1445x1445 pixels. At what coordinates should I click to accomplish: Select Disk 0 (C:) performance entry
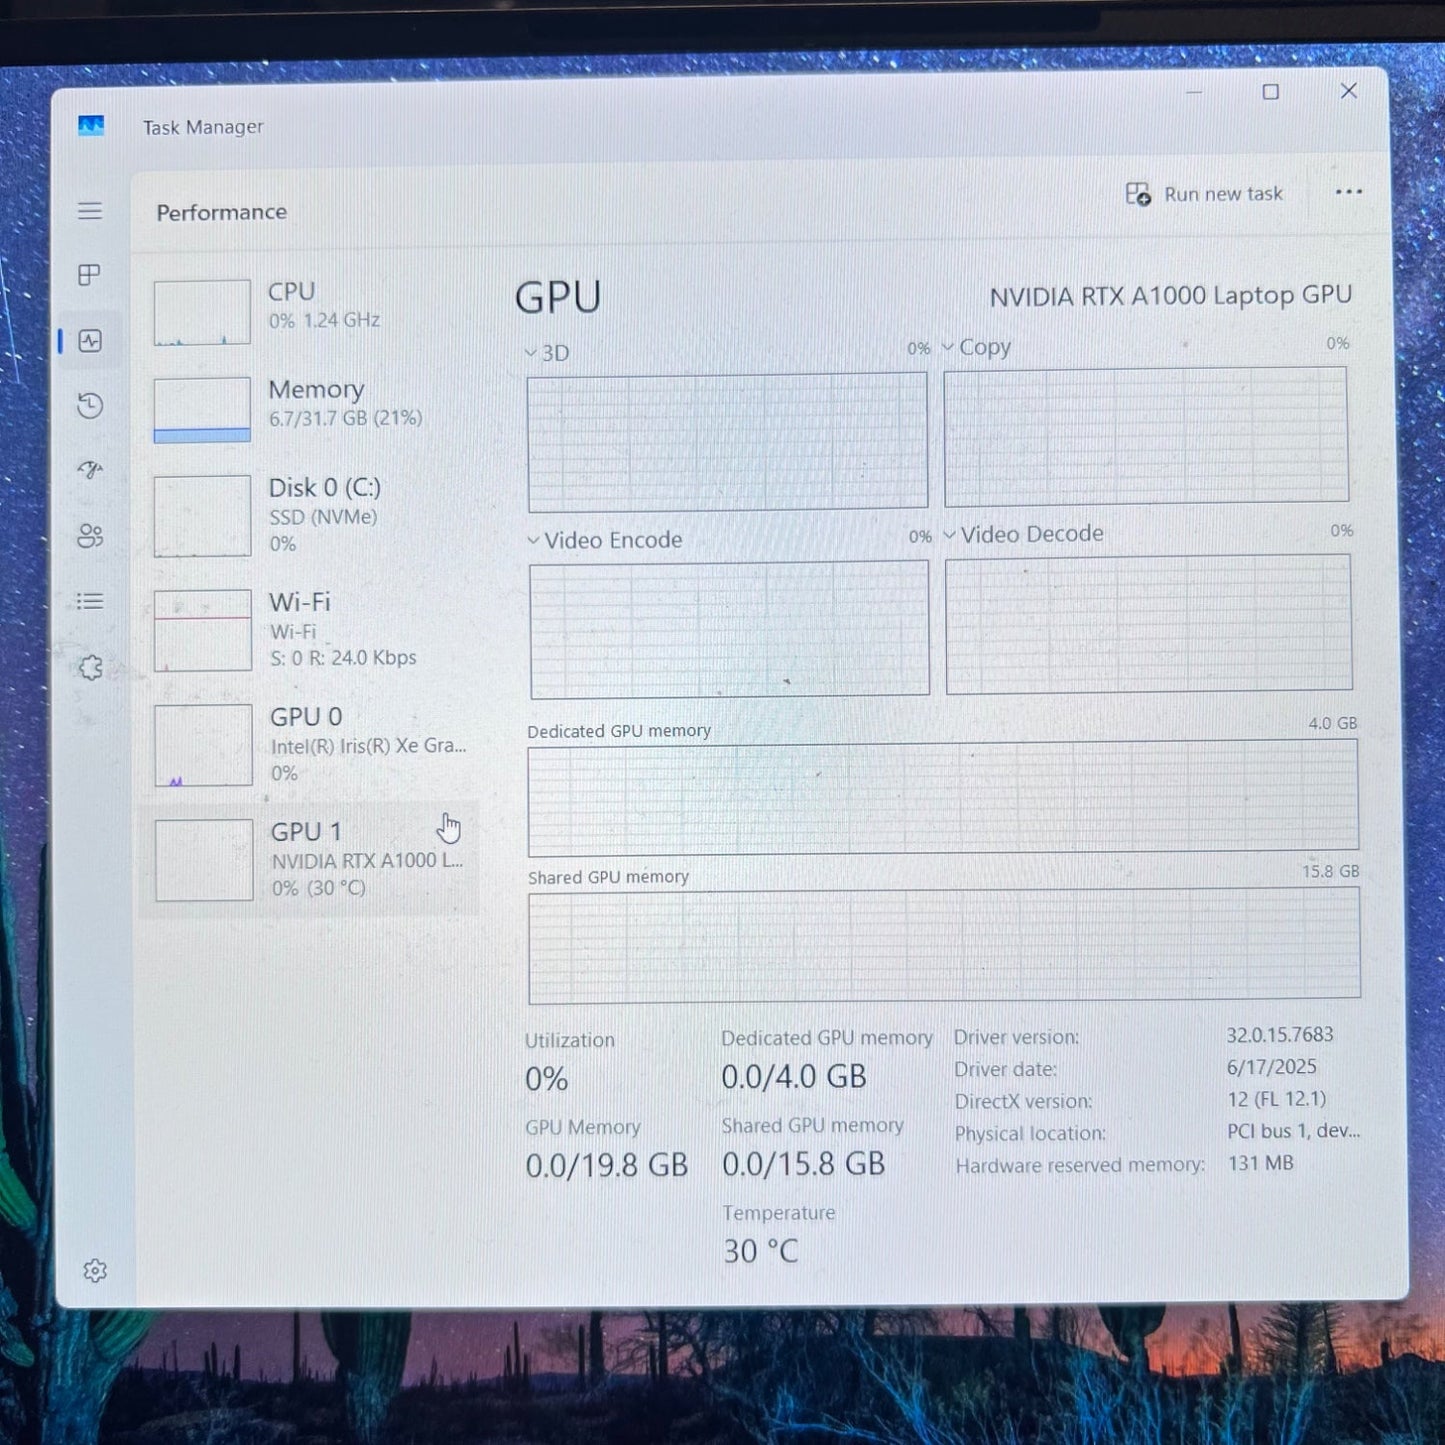coord(310,514)
